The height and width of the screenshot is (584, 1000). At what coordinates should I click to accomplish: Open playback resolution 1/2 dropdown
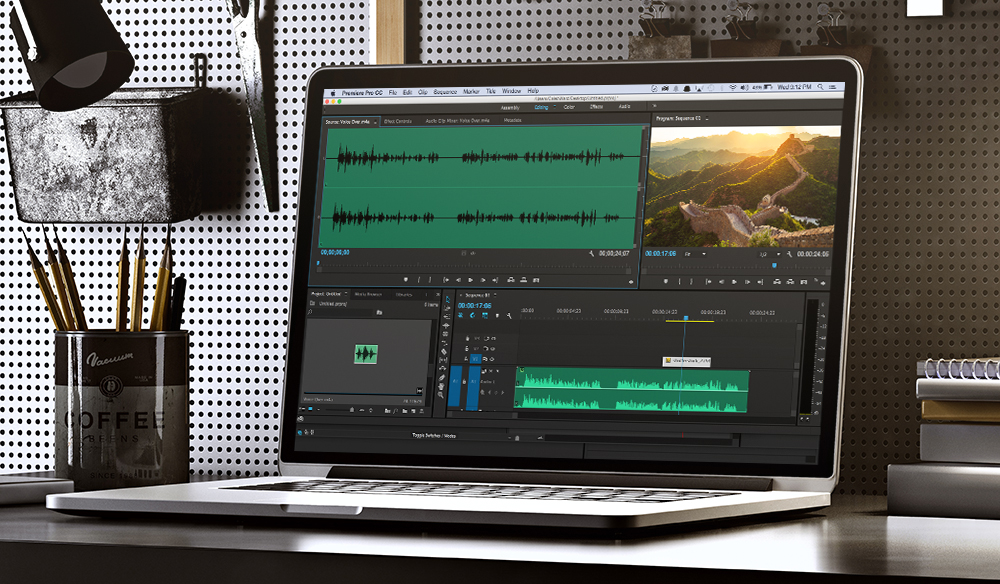[x=770, y=254]
